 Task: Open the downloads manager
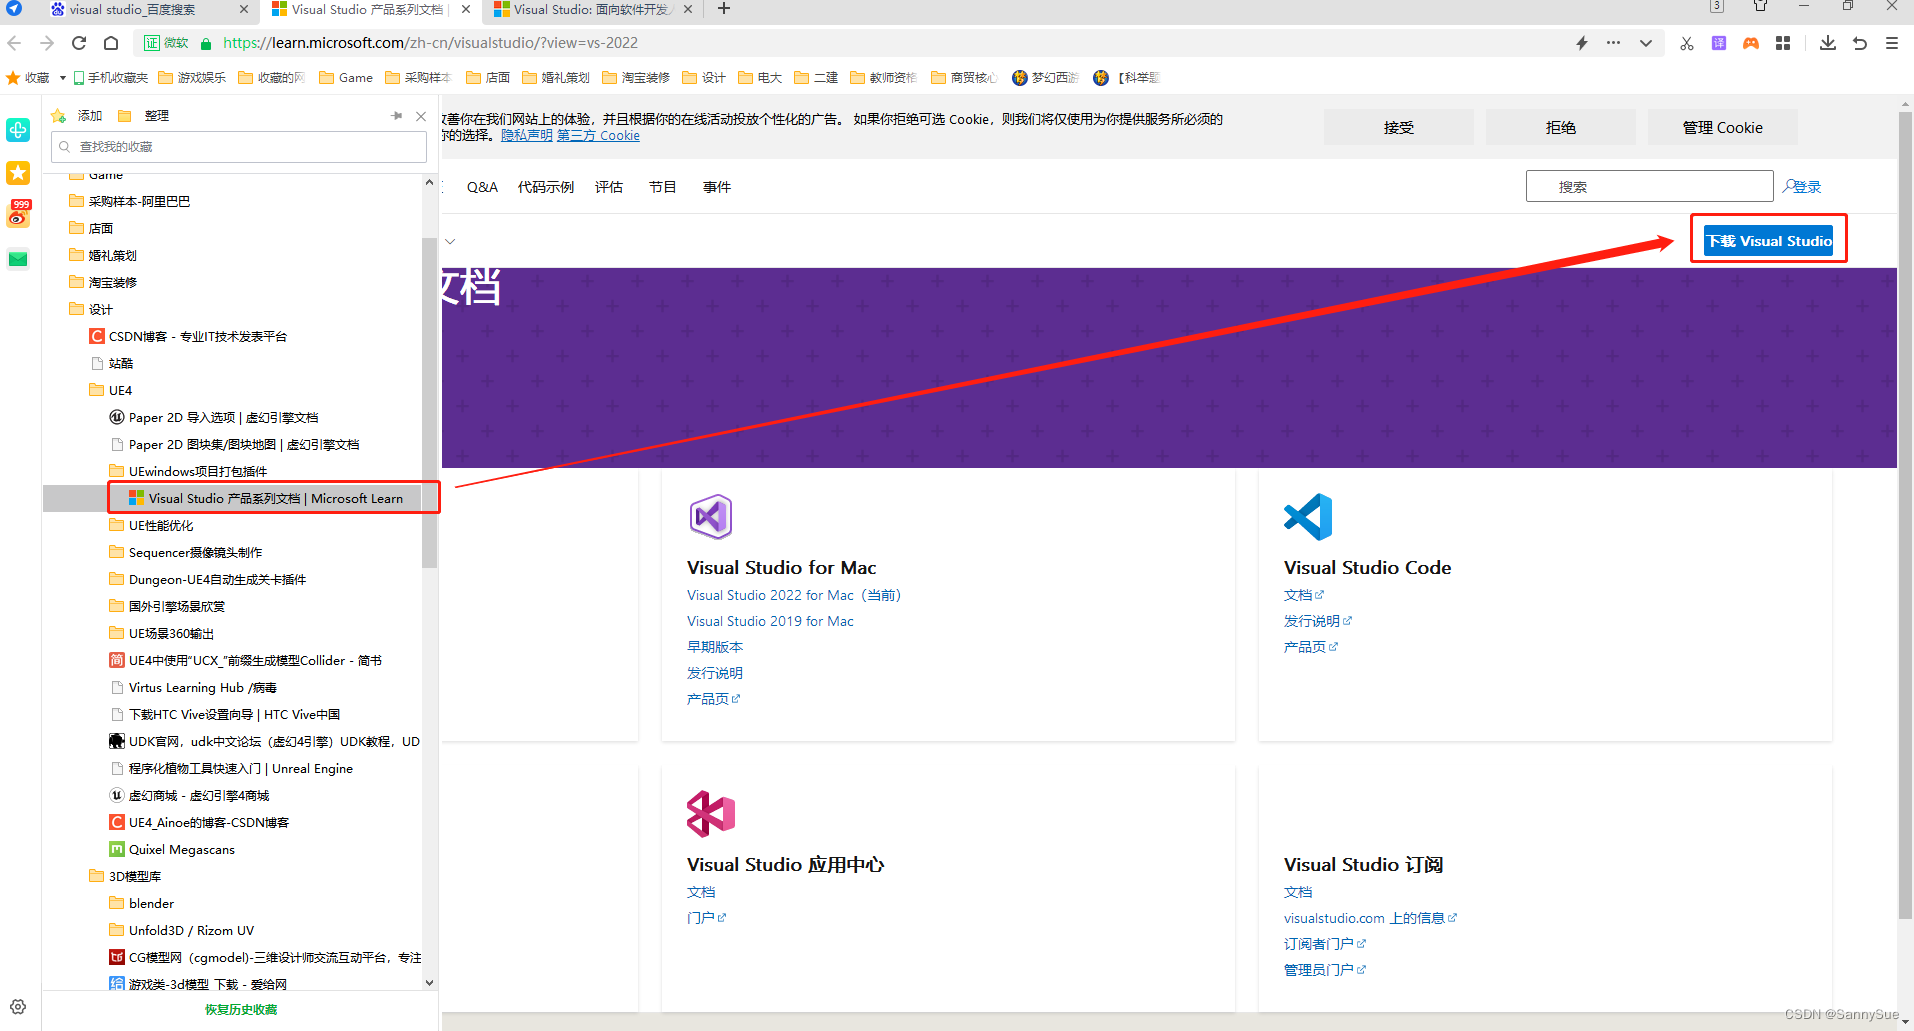pyautogui.click(x=1828, y=43)
